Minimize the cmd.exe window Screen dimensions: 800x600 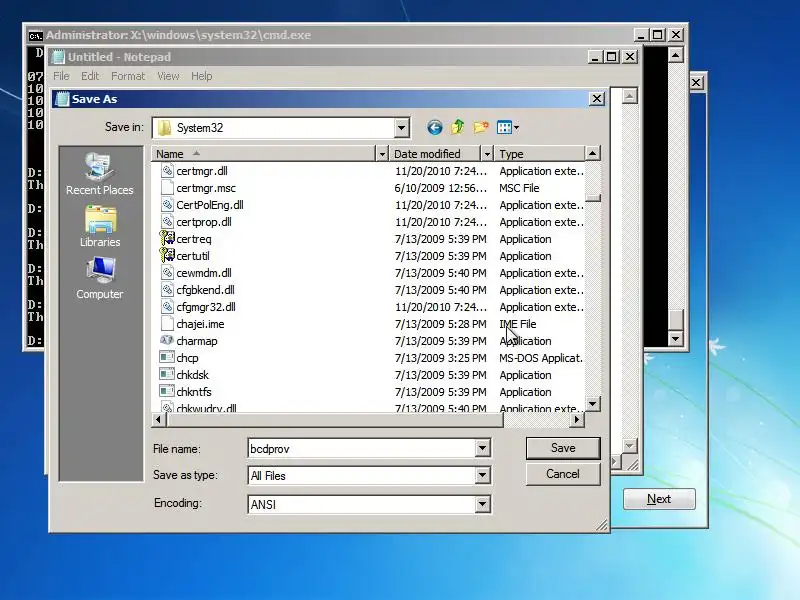(x=641, y=35)
